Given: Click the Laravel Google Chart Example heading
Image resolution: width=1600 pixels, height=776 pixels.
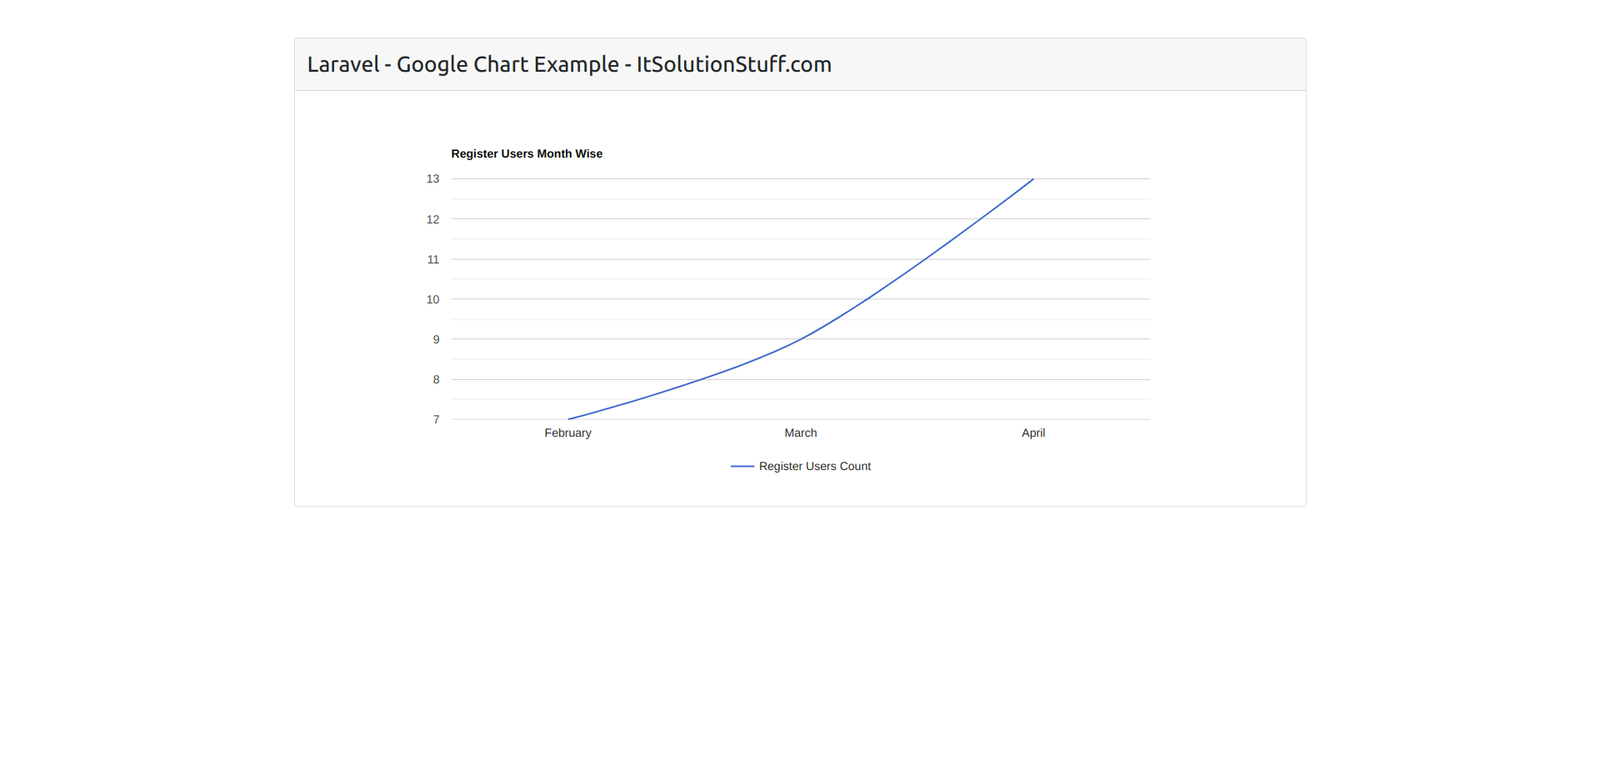Looking at the screenshot, I should click(x=568, y=65).
